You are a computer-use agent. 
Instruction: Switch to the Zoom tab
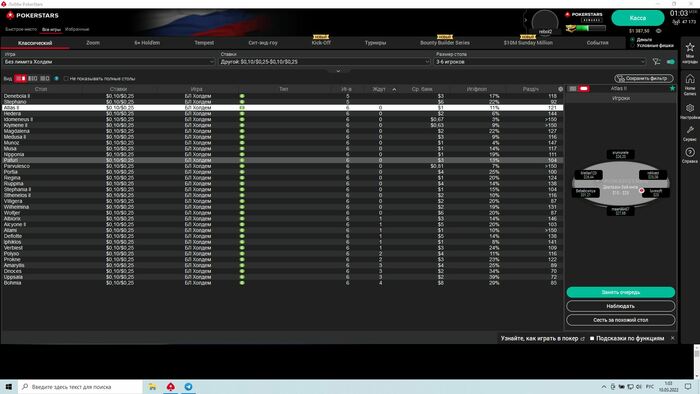(93, 43)
